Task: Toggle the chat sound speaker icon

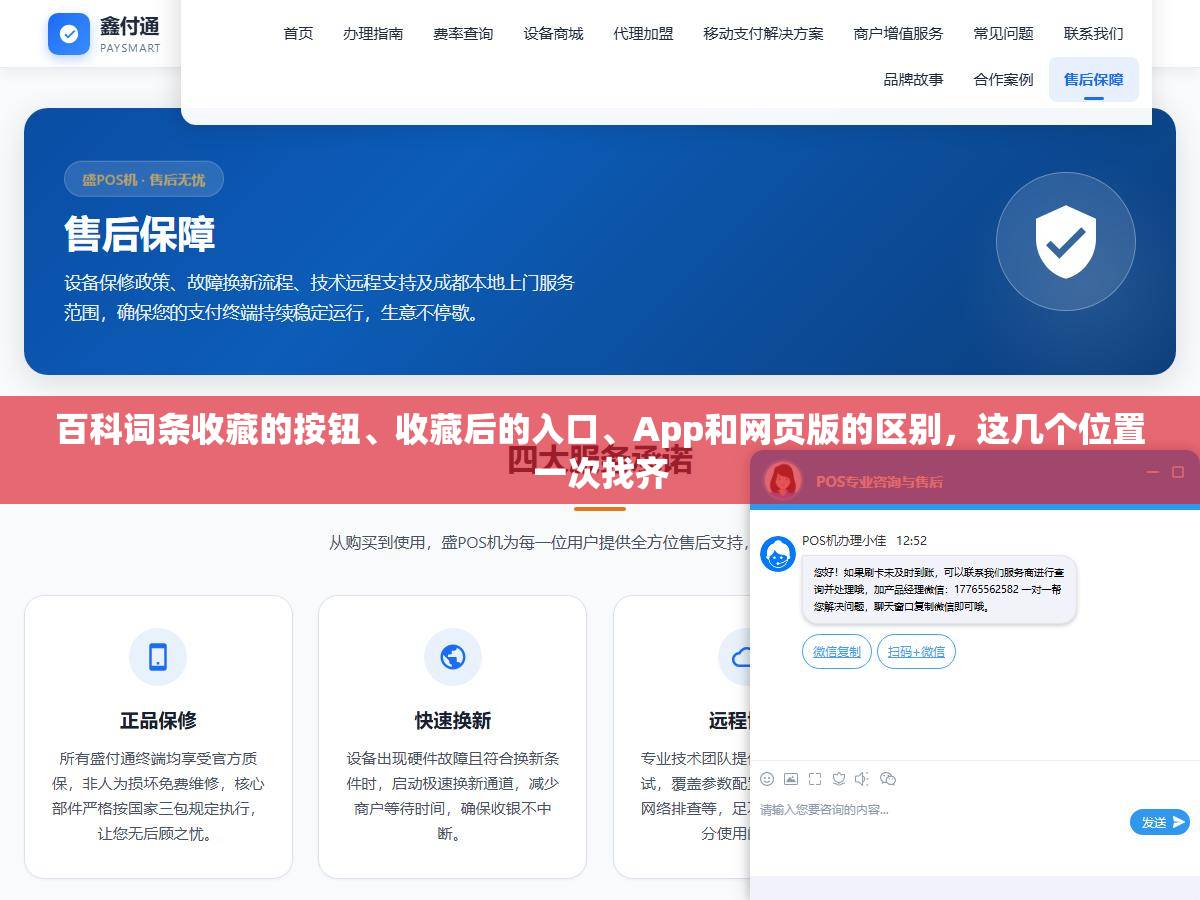Action: coord(863,779)
